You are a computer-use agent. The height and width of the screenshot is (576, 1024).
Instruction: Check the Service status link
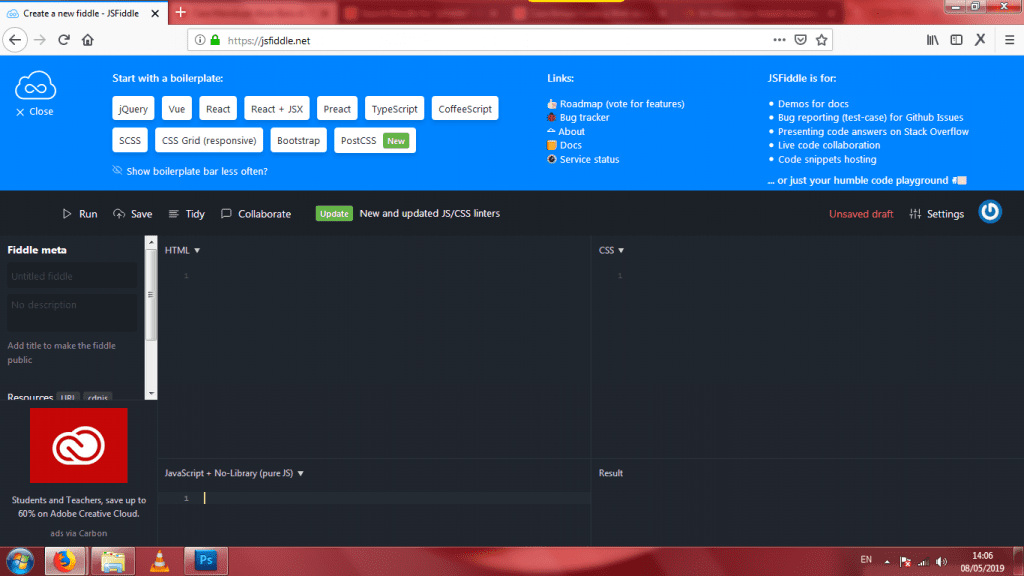583,159
